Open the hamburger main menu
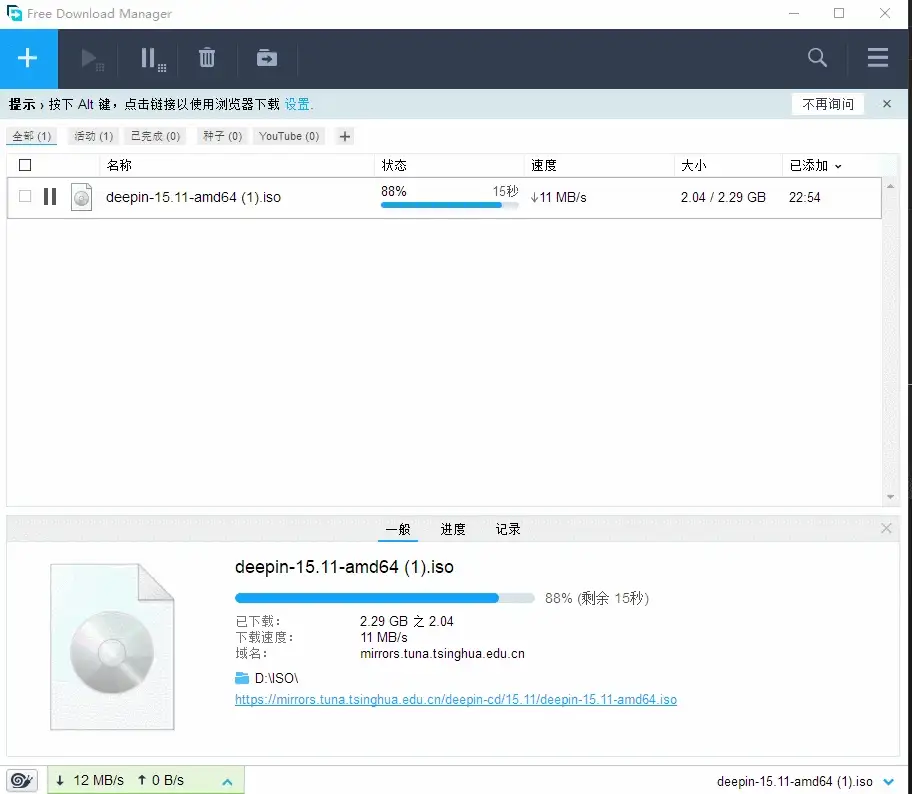 878,58
